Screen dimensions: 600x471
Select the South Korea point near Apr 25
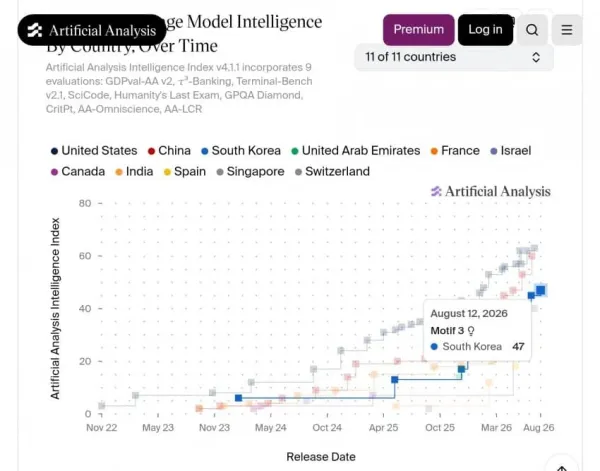pos(395,380)
